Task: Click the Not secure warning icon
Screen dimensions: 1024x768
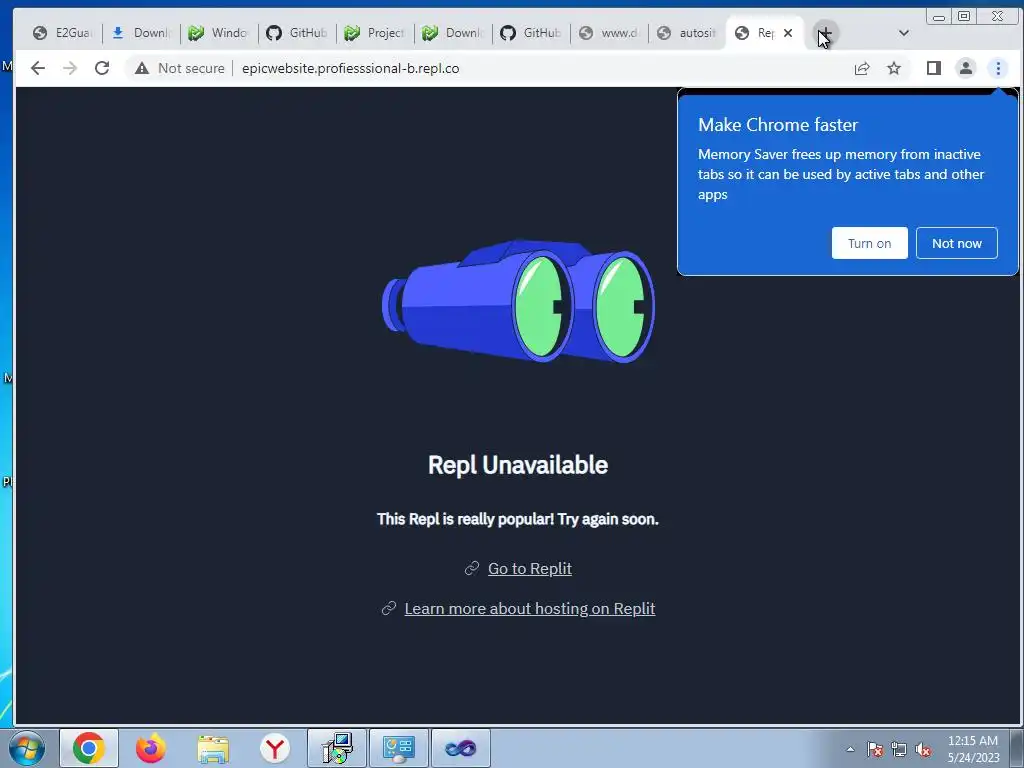Action: click(x=142, y=68)
